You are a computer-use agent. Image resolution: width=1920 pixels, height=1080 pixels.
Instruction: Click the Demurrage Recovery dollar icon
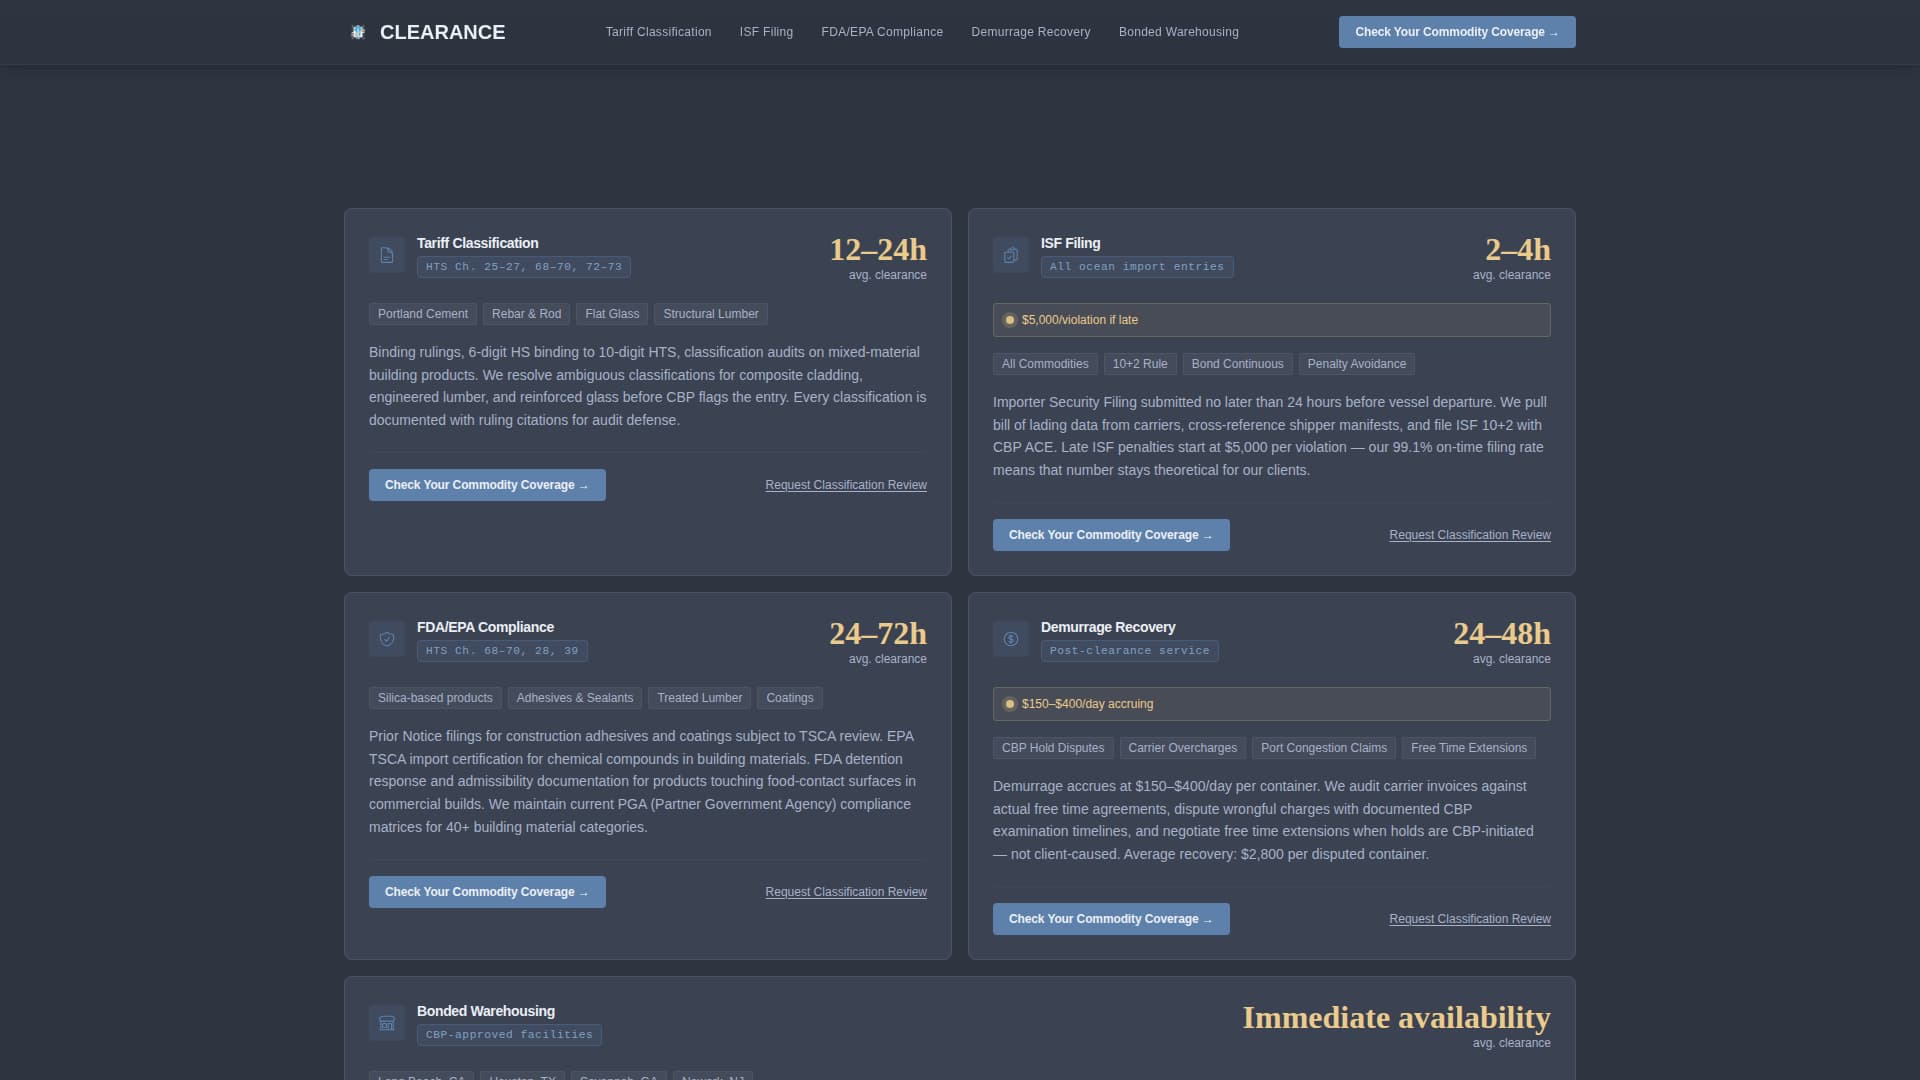1011,639
